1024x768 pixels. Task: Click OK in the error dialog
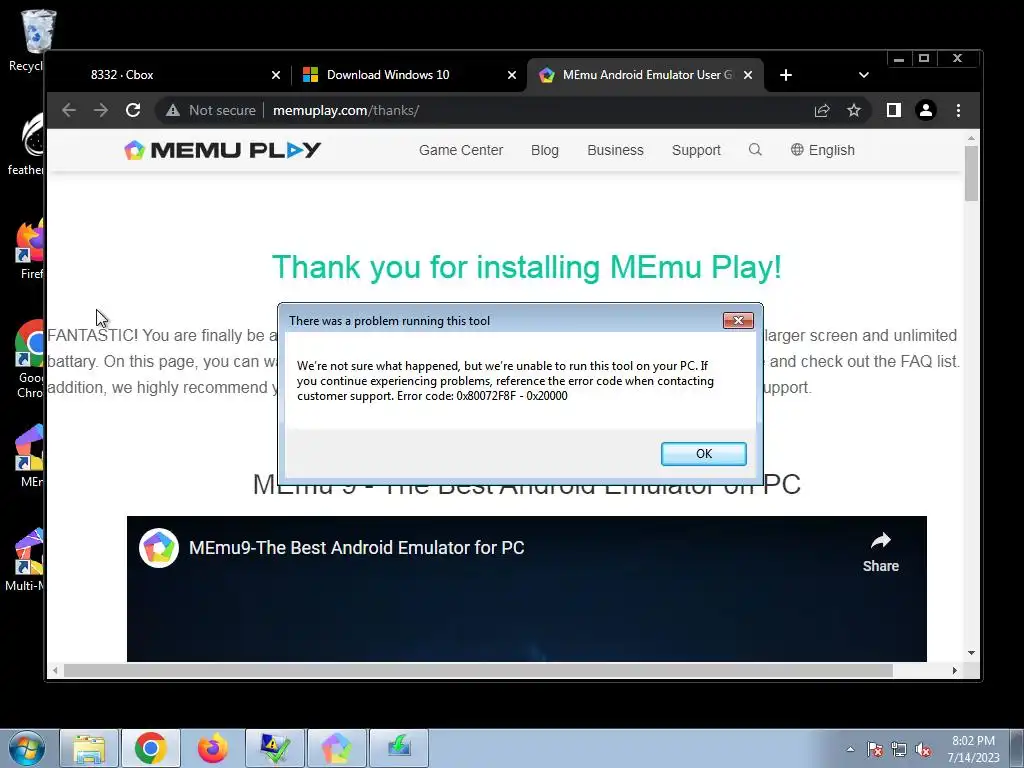pyautogui.click(x=703, y=454)
